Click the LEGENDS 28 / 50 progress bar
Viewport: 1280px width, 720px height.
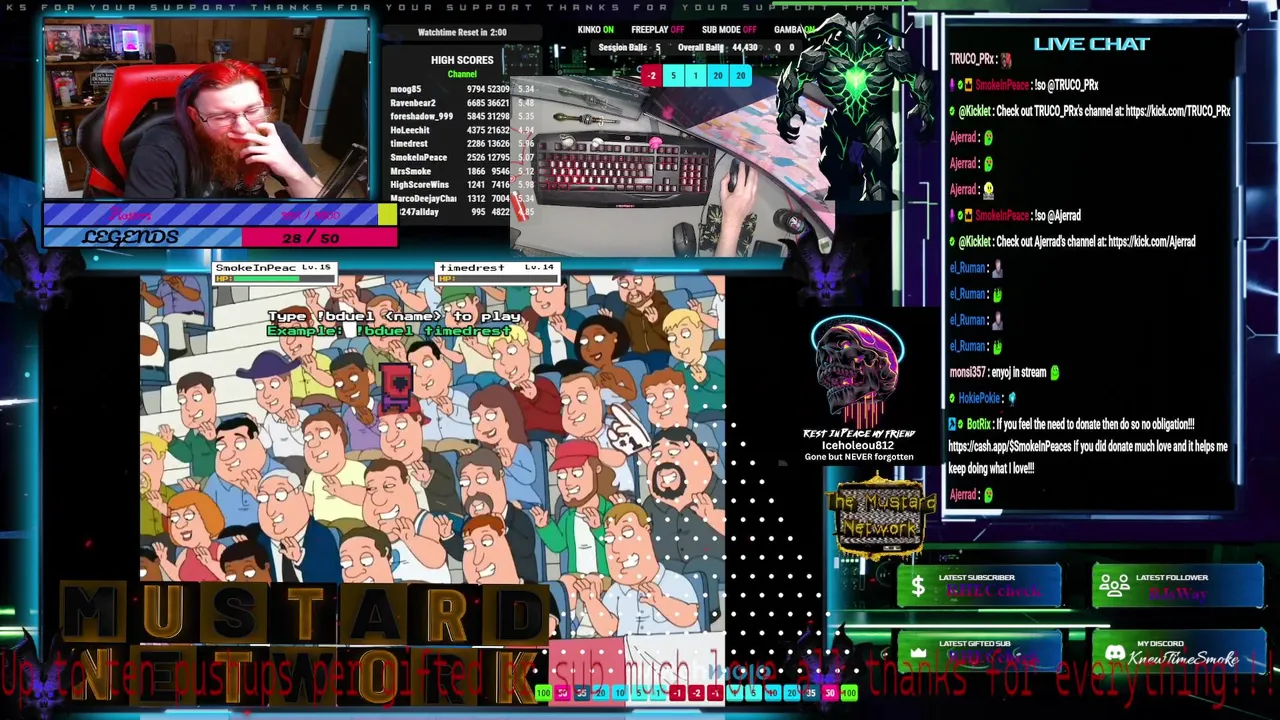(x=220, y=237)
